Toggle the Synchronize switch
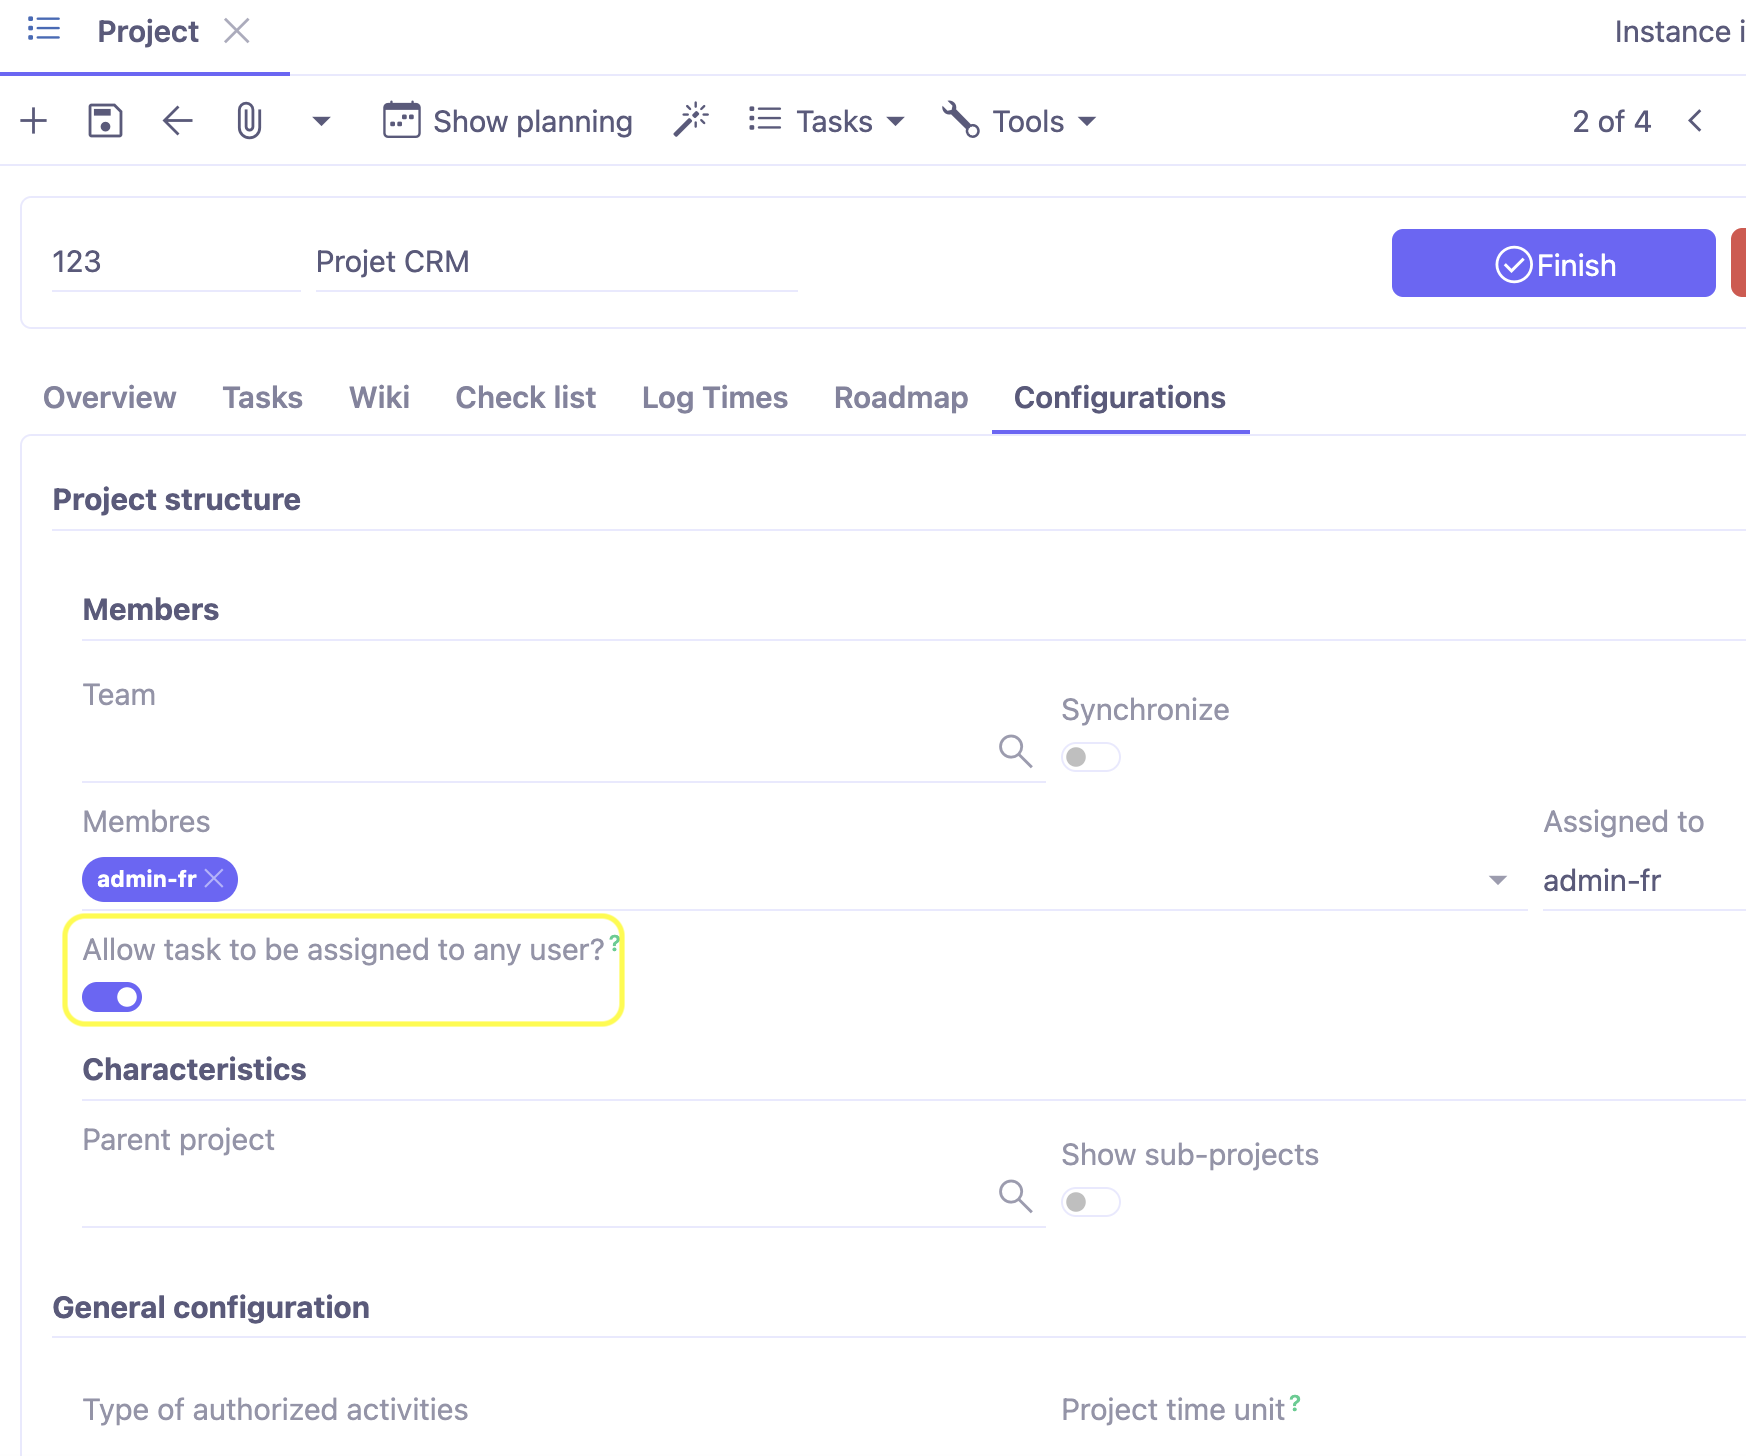The width and height of the screenshot is (1746, 1456). [x=1090, y=757]
